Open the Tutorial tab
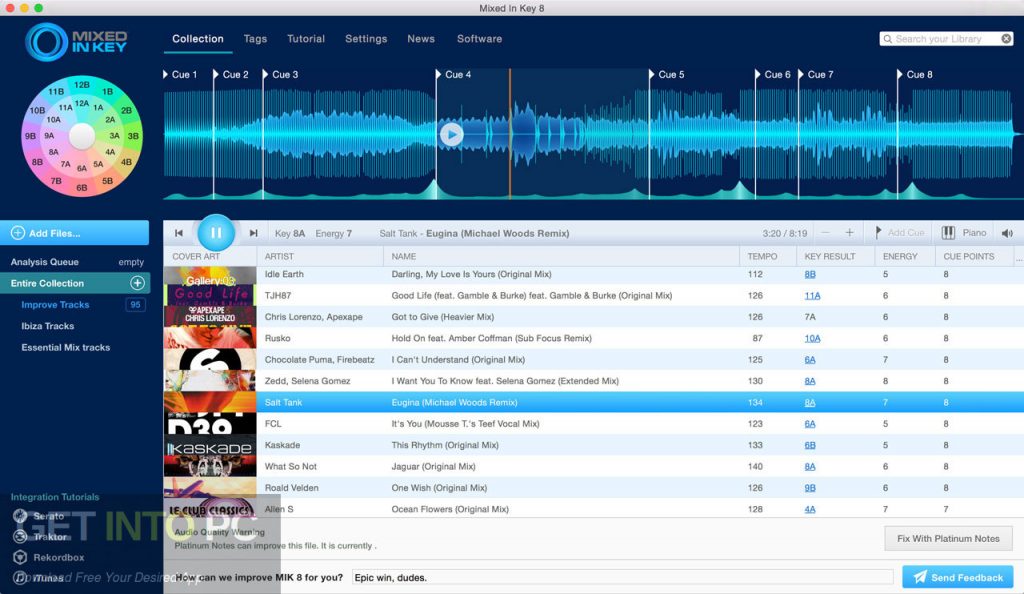 pos(306,39)
